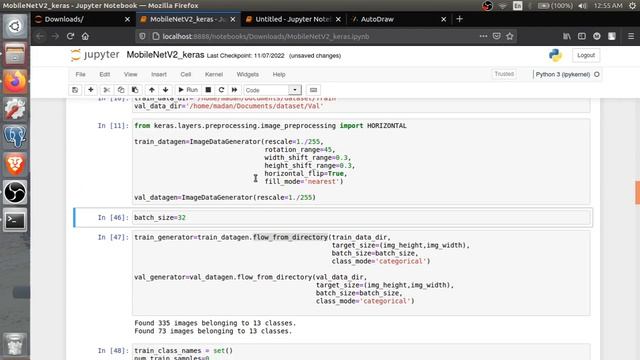Click the Trusted notebook indicator
Image resolution: width=640 pixels, height=360 pixels.
point(504,74)
